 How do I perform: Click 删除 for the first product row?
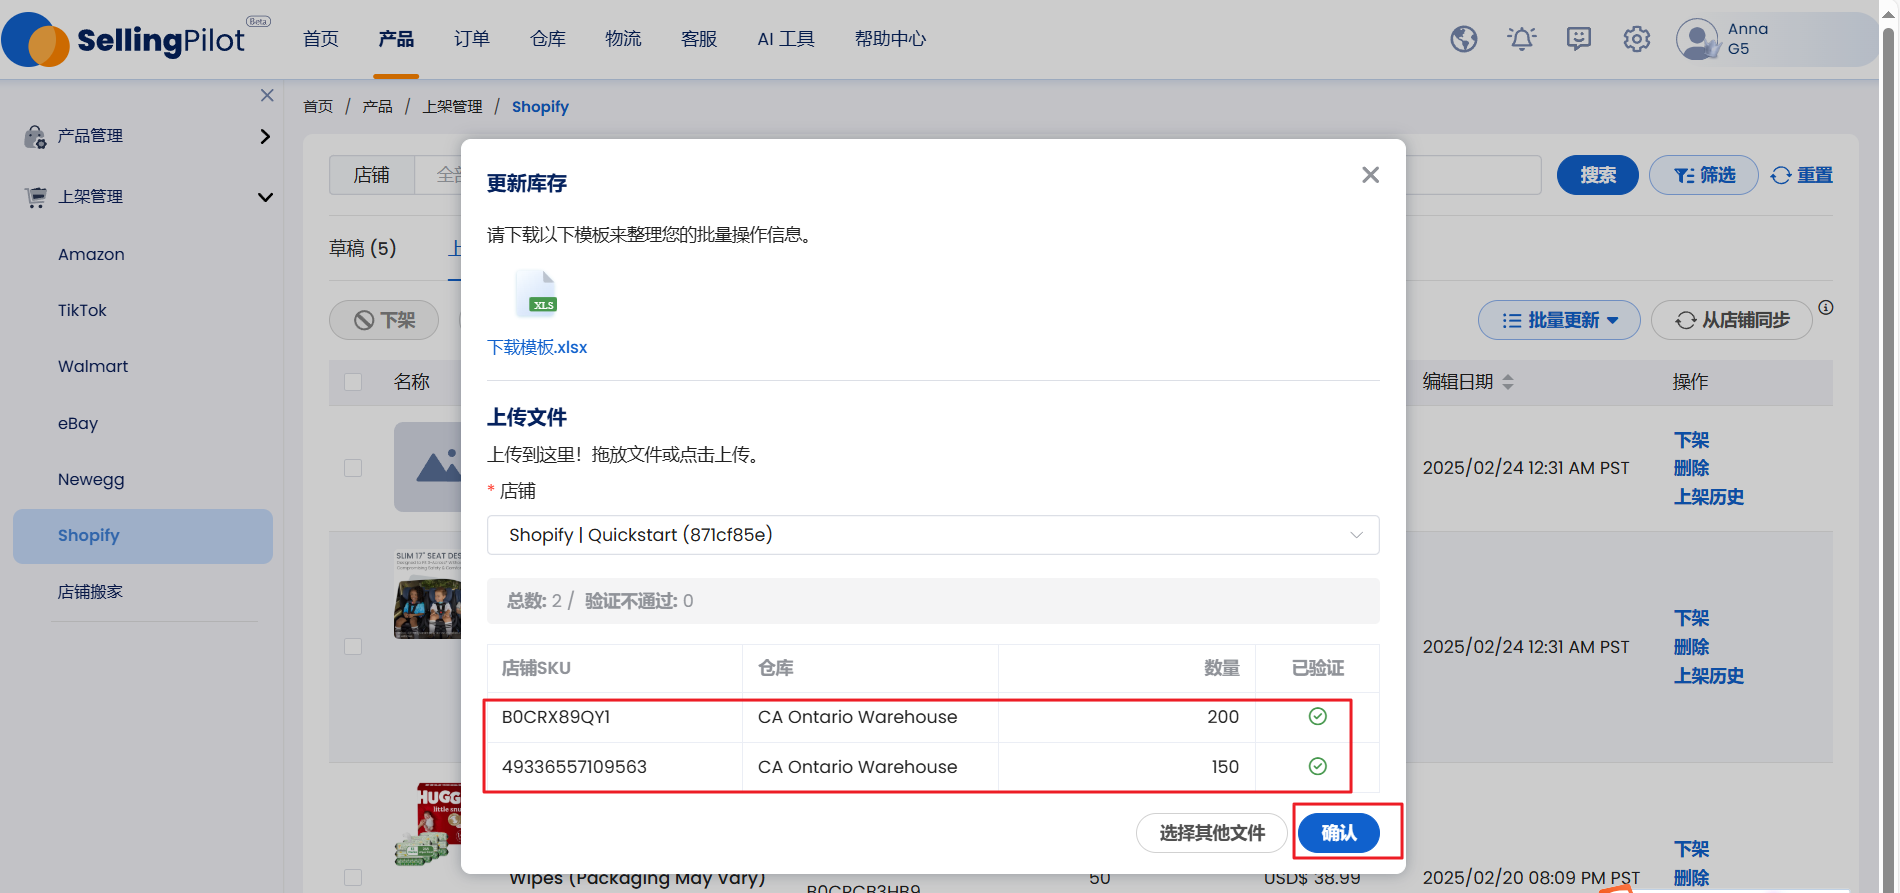pos(1691,468)
